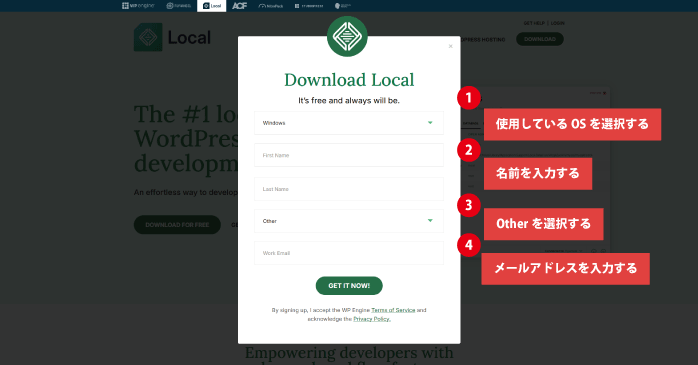Click the GET HELP link
Viewport: 698px width, 365px height.
[x=534, y=23]
